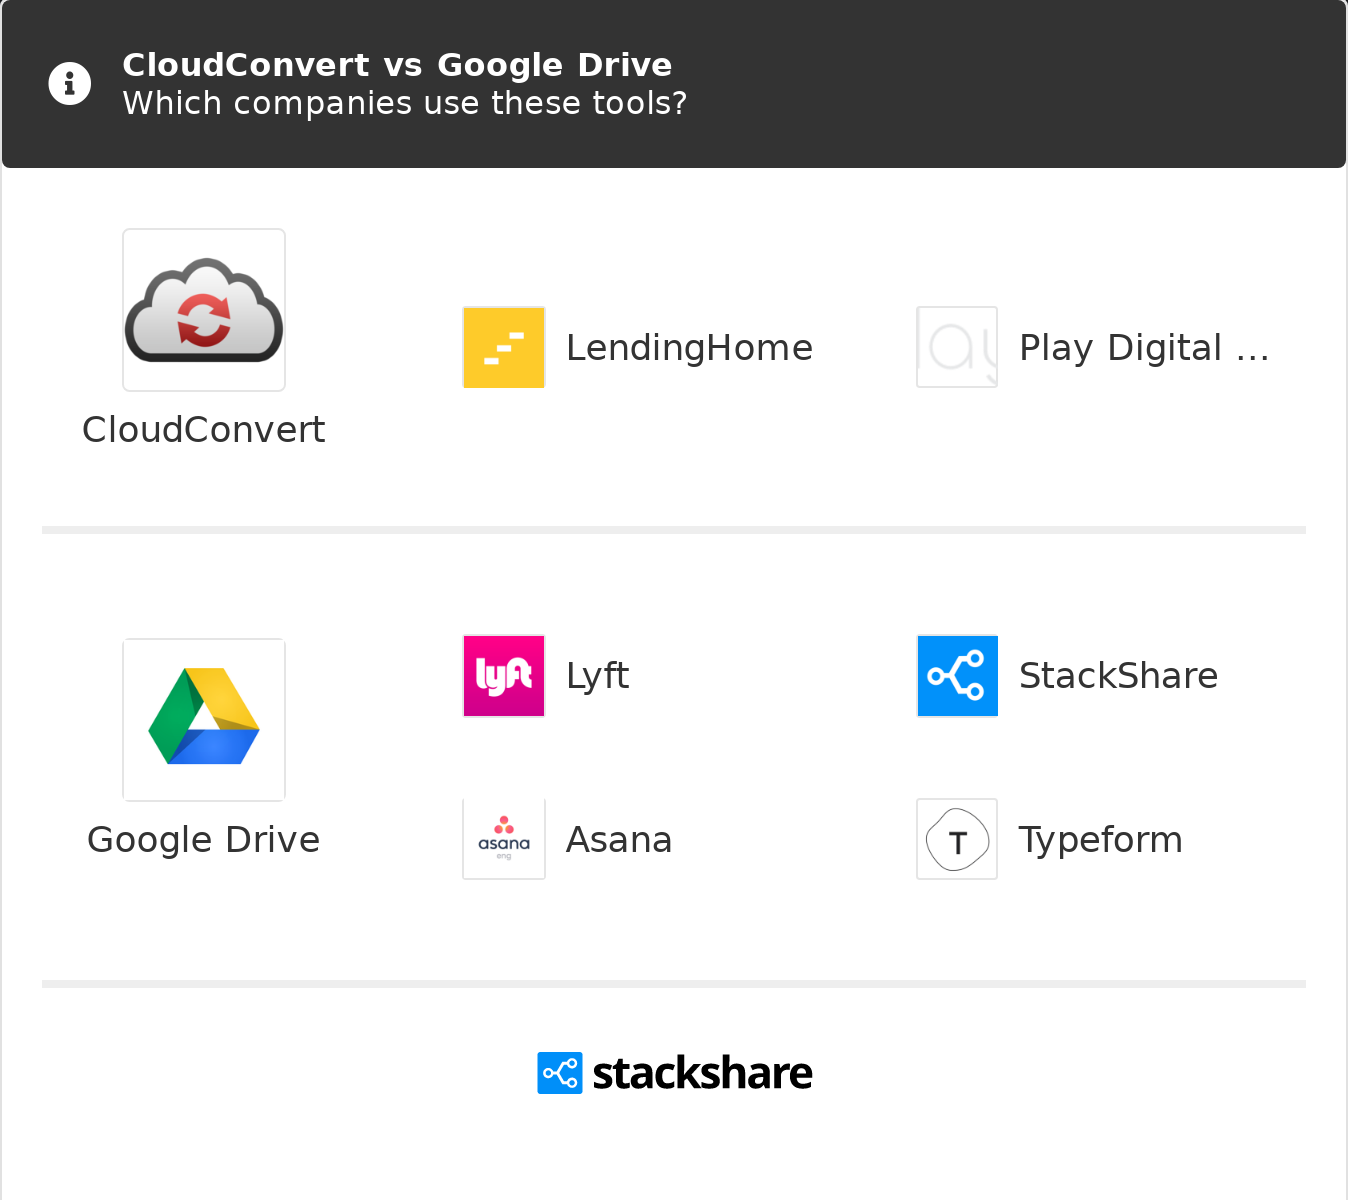This screenshot has width=1348, height=1200.
Task: Open the Lyft company name link
Action: (597, 676)
